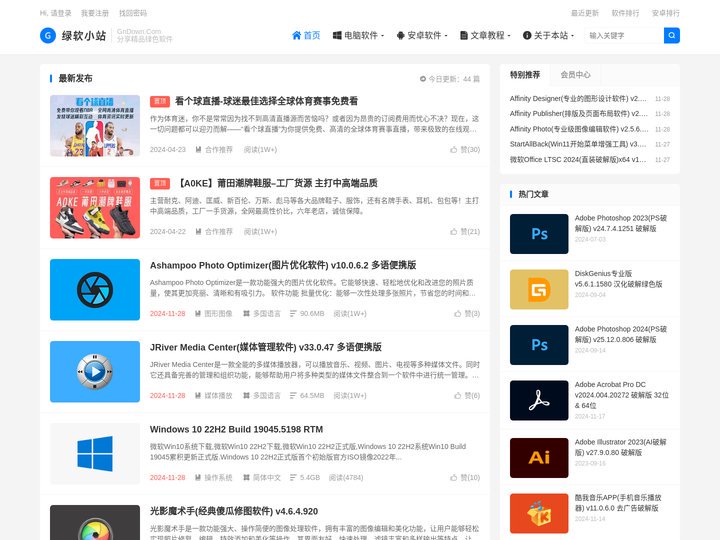Open the A0KE 莆田潮牌鞋服 article title
Image resolution: width=720 pixels, height=540 pixels.
click(x=277, y=183)
